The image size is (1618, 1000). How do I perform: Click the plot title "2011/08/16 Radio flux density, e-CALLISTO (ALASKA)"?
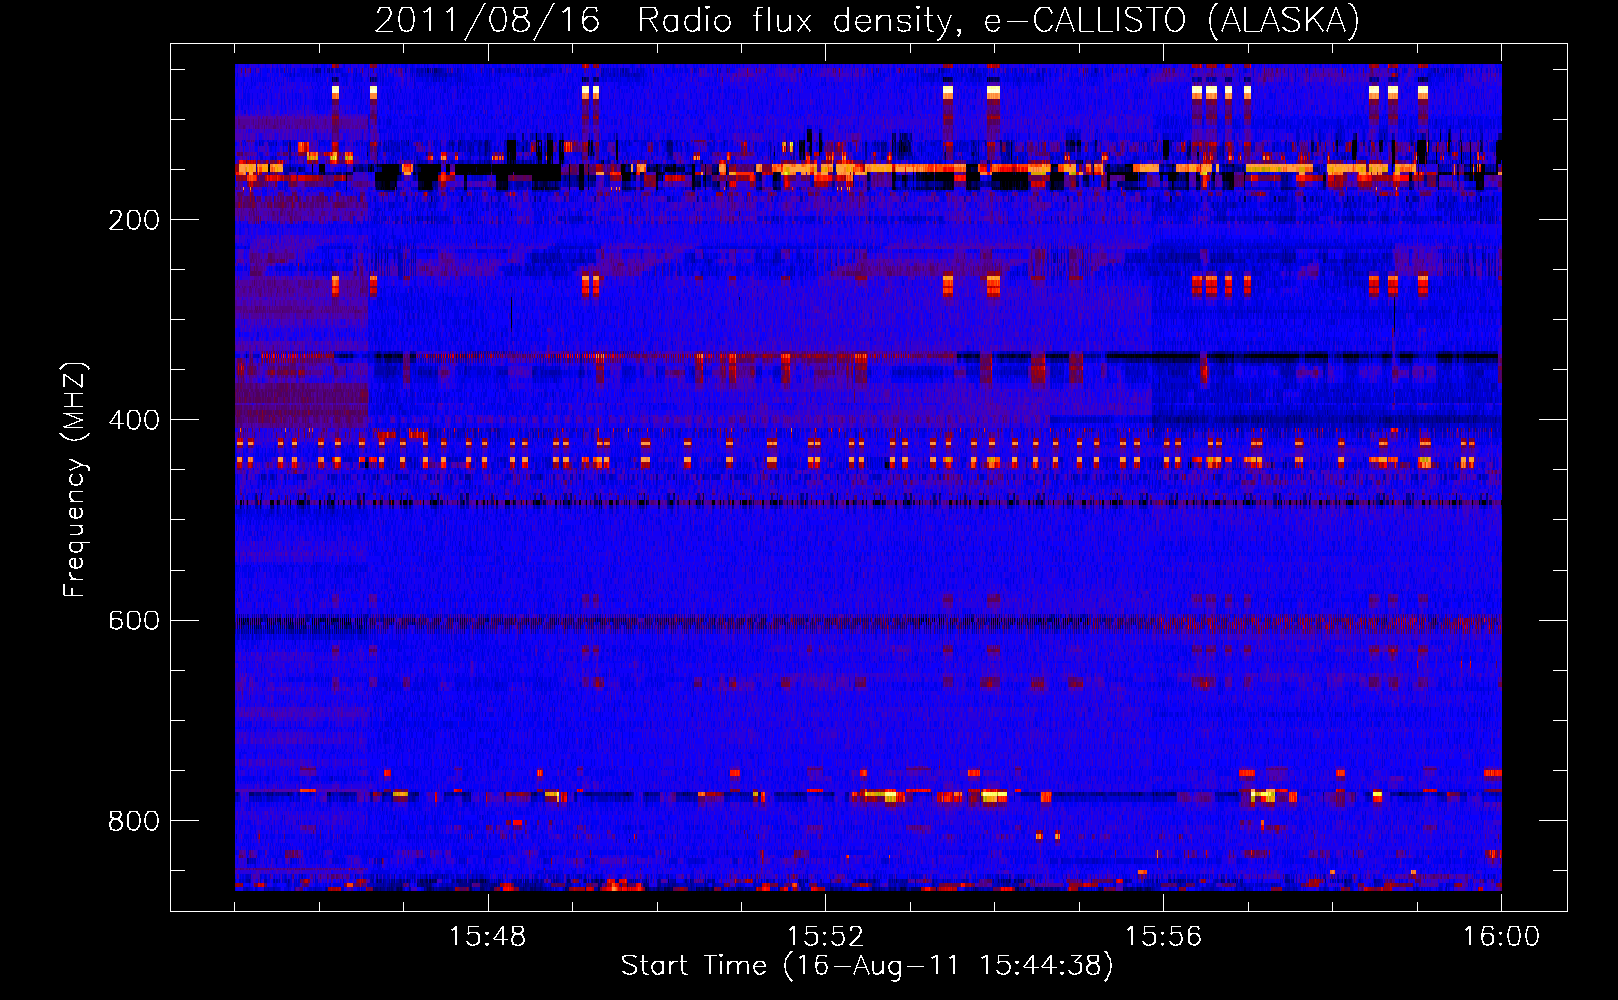pos(867,20)
